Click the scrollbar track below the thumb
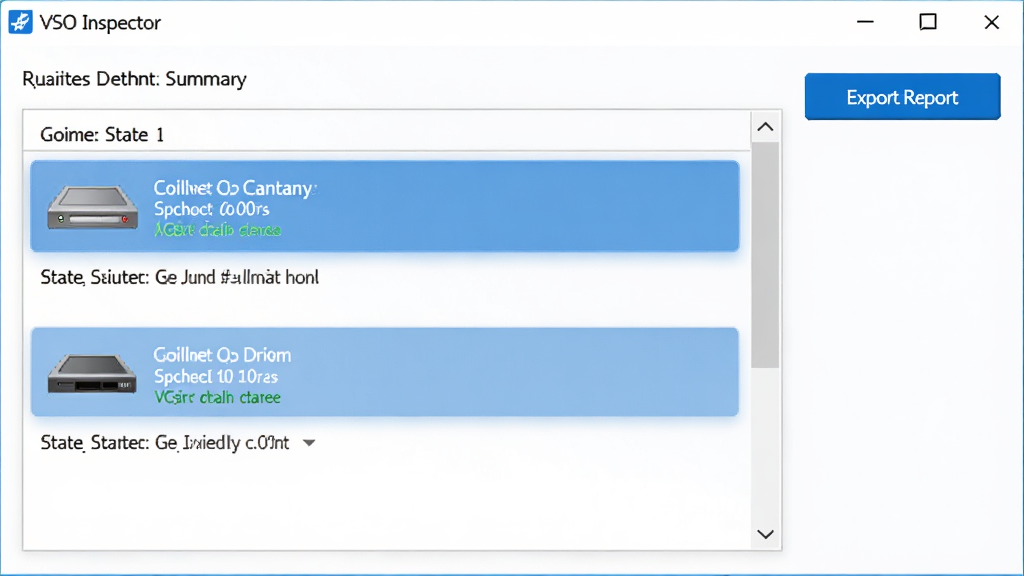The width and height of the screenshot is (1024, 576). tap(765, 444)
